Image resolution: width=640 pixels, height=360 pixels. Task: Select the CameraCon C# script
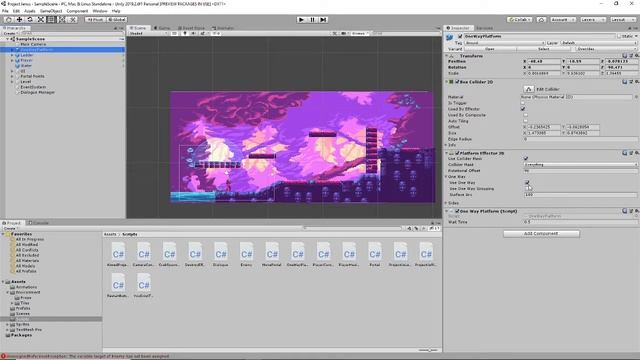(144, 254)
